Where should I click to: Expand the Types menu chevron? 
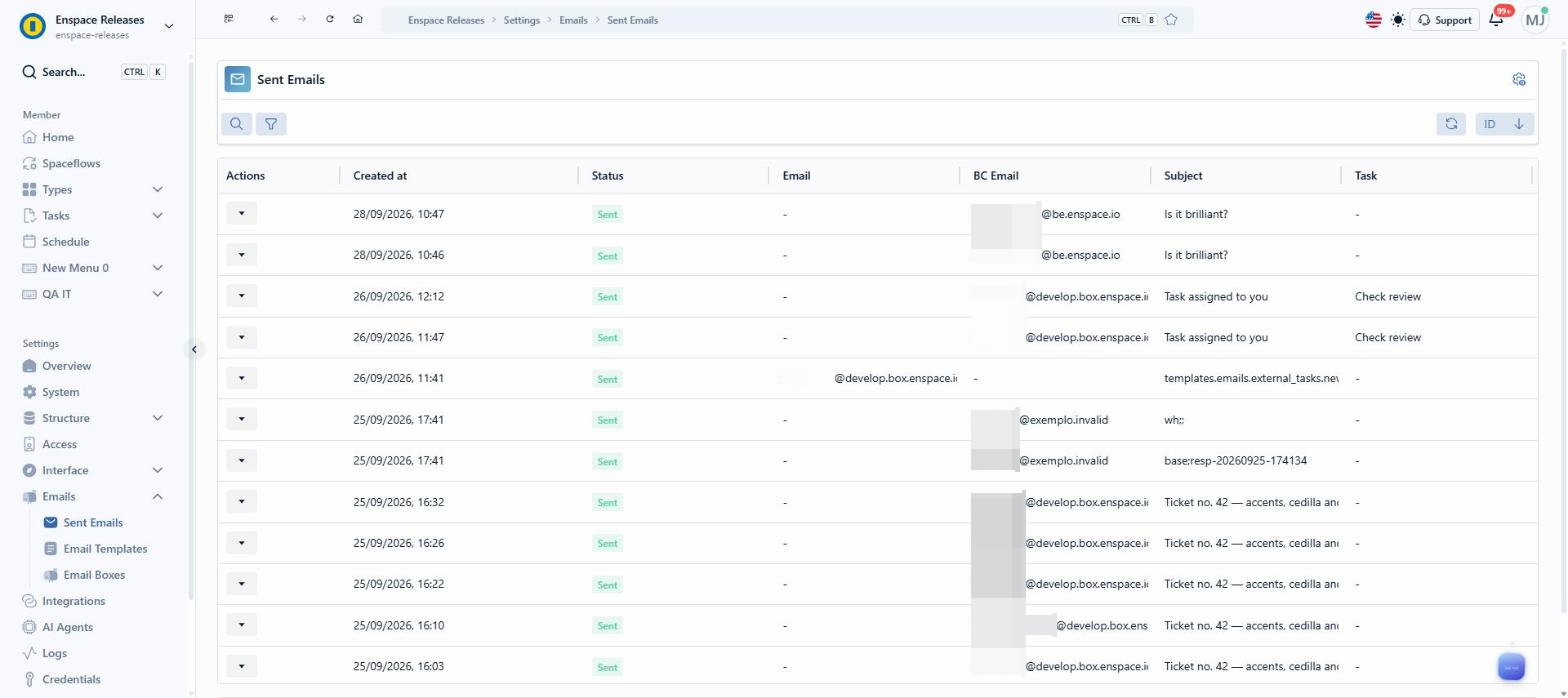click(158, 189)
